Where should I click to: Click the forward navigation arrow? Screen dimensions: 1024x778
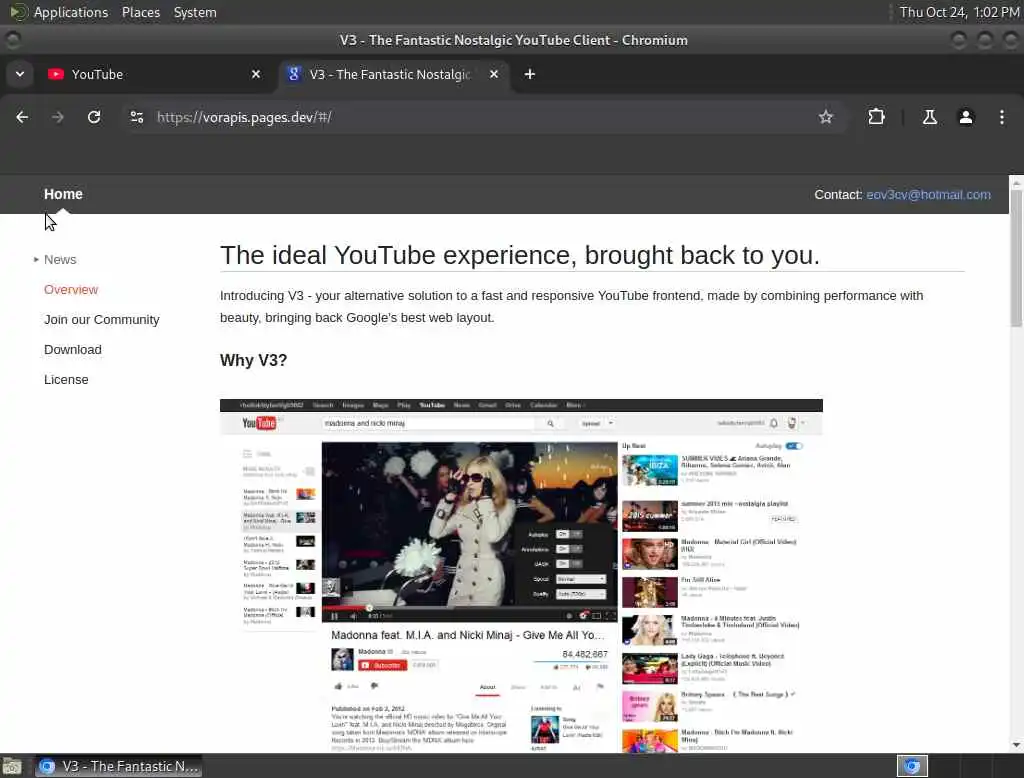[x=57, y=117]
